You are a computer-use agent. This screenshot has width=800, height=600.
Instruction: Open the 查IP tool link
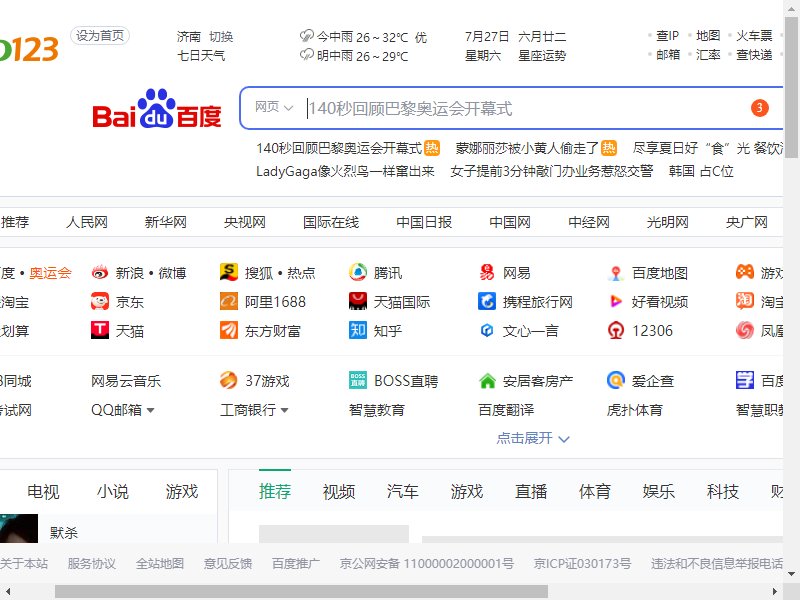[x=667, y=36]
